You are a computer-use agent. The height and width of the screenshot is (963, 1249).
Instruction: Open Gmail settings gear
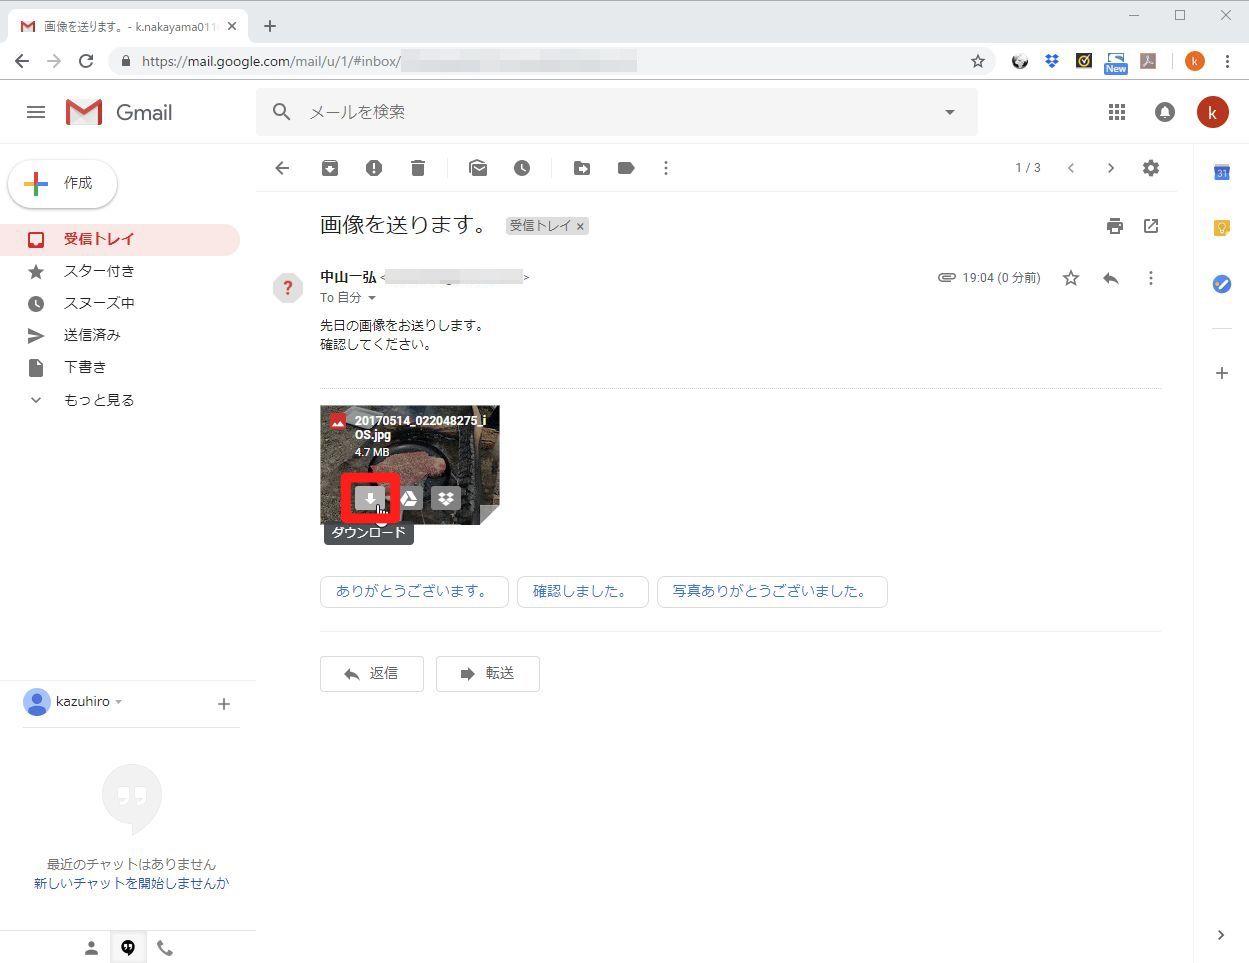[1151, 168]
